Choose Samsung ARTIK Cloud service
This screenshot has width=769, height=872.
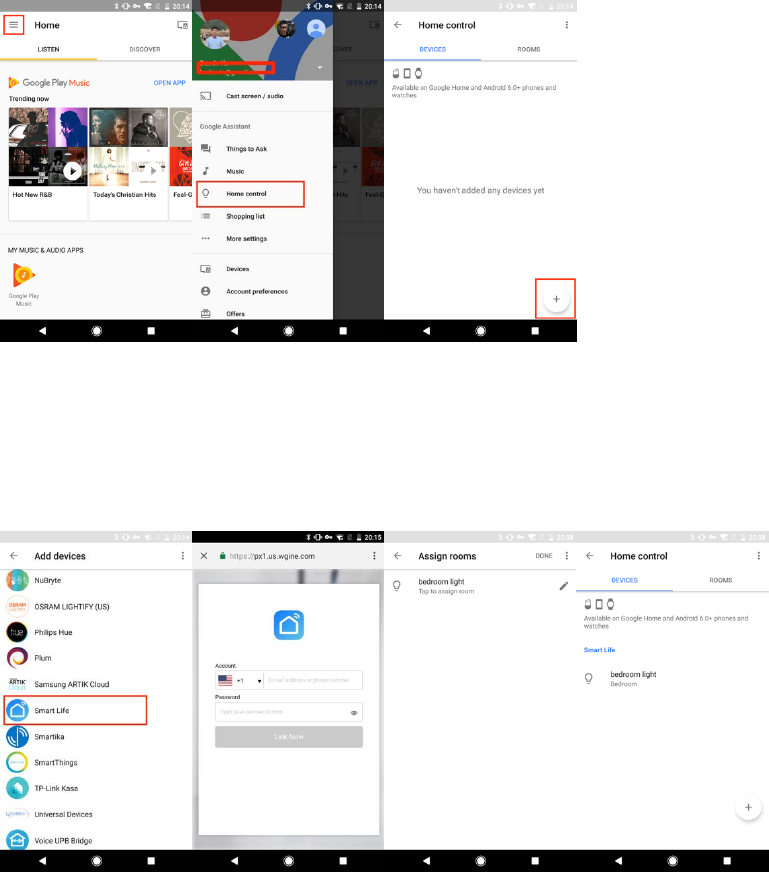pos(96,684)
